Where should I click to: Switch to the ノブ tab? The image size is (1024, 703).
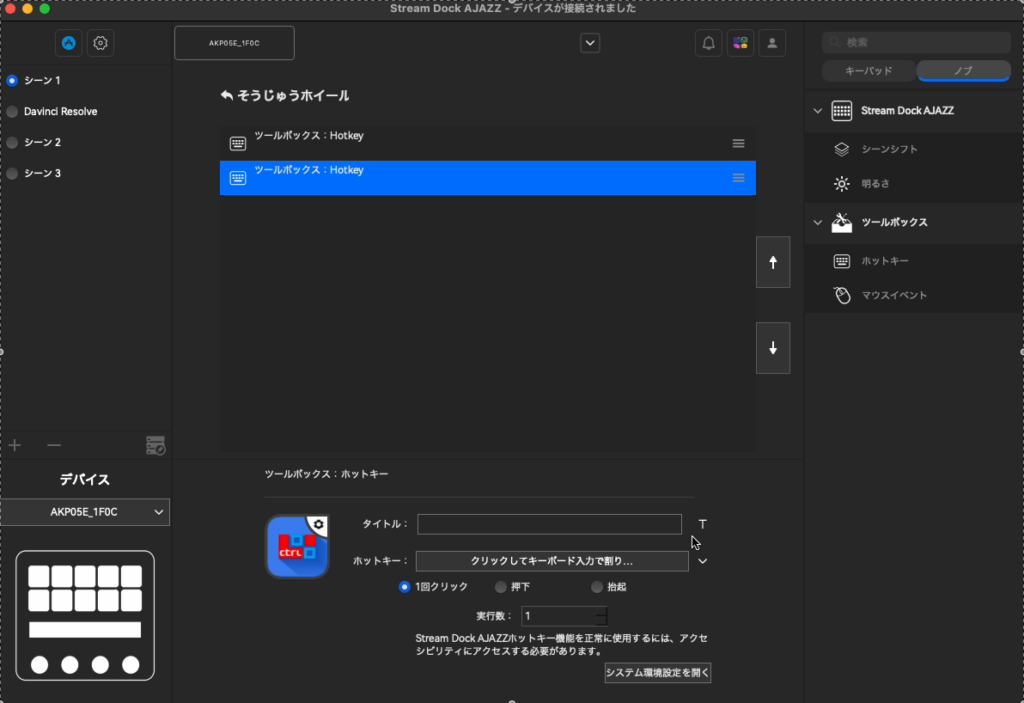click(x=963, y=71)
